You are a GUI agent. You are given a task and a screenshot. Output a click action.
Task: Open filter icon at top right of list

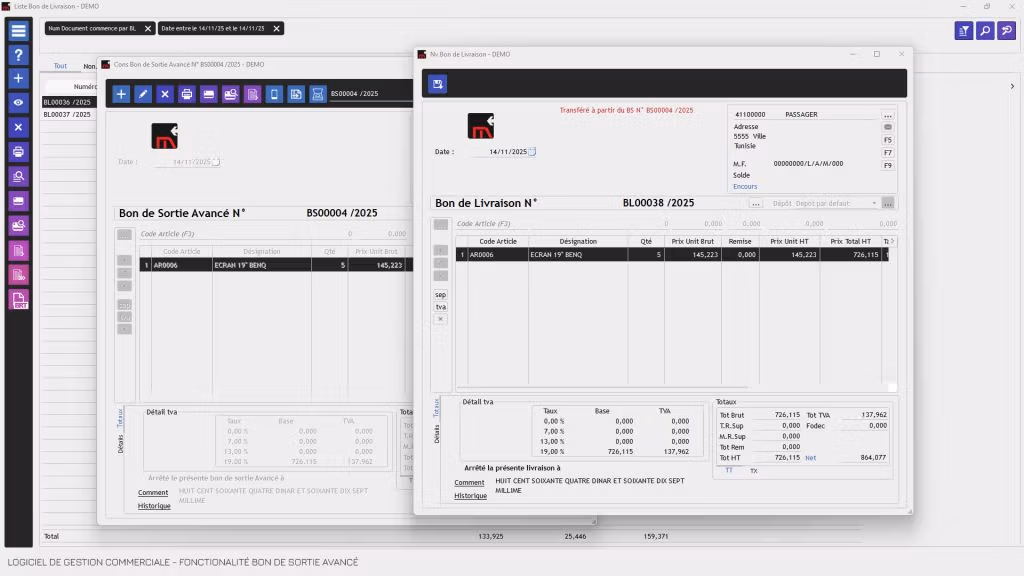coord(964,31)
